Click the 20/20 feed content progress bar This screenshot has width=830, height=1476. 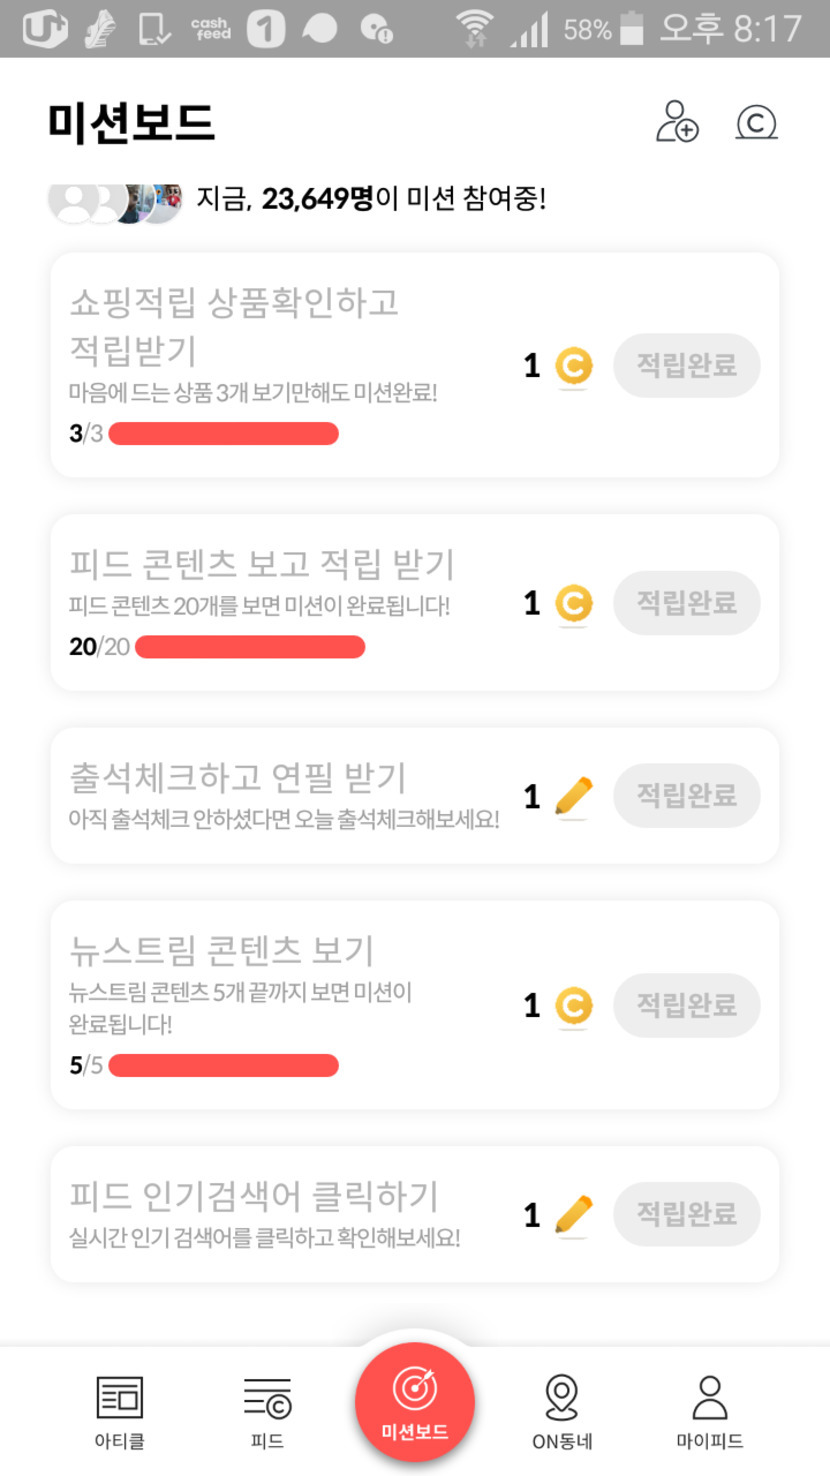click(x=250, y=647)
